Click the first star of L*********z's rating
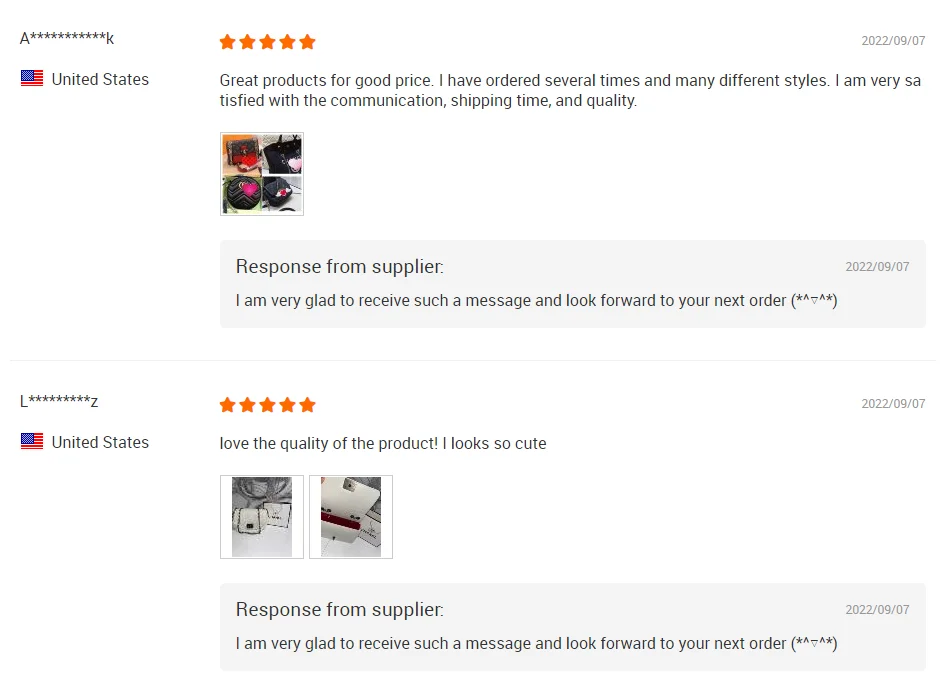This screenshot has width=942, height=691. (228, 405)
